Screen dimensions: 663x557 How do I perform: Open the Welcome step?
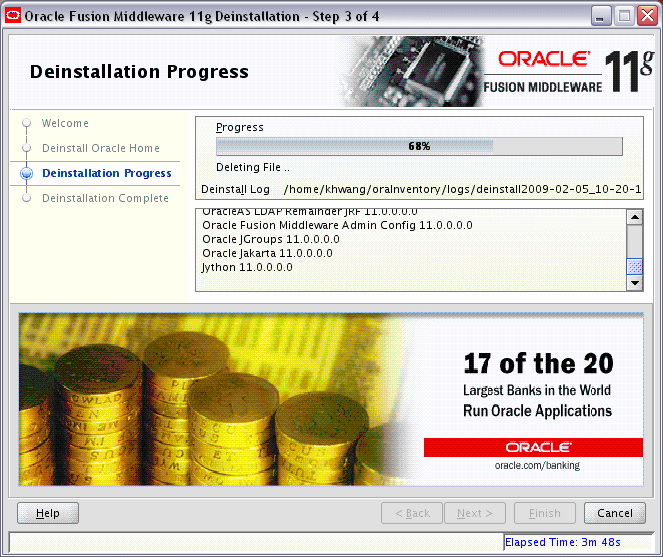[65, 123]
